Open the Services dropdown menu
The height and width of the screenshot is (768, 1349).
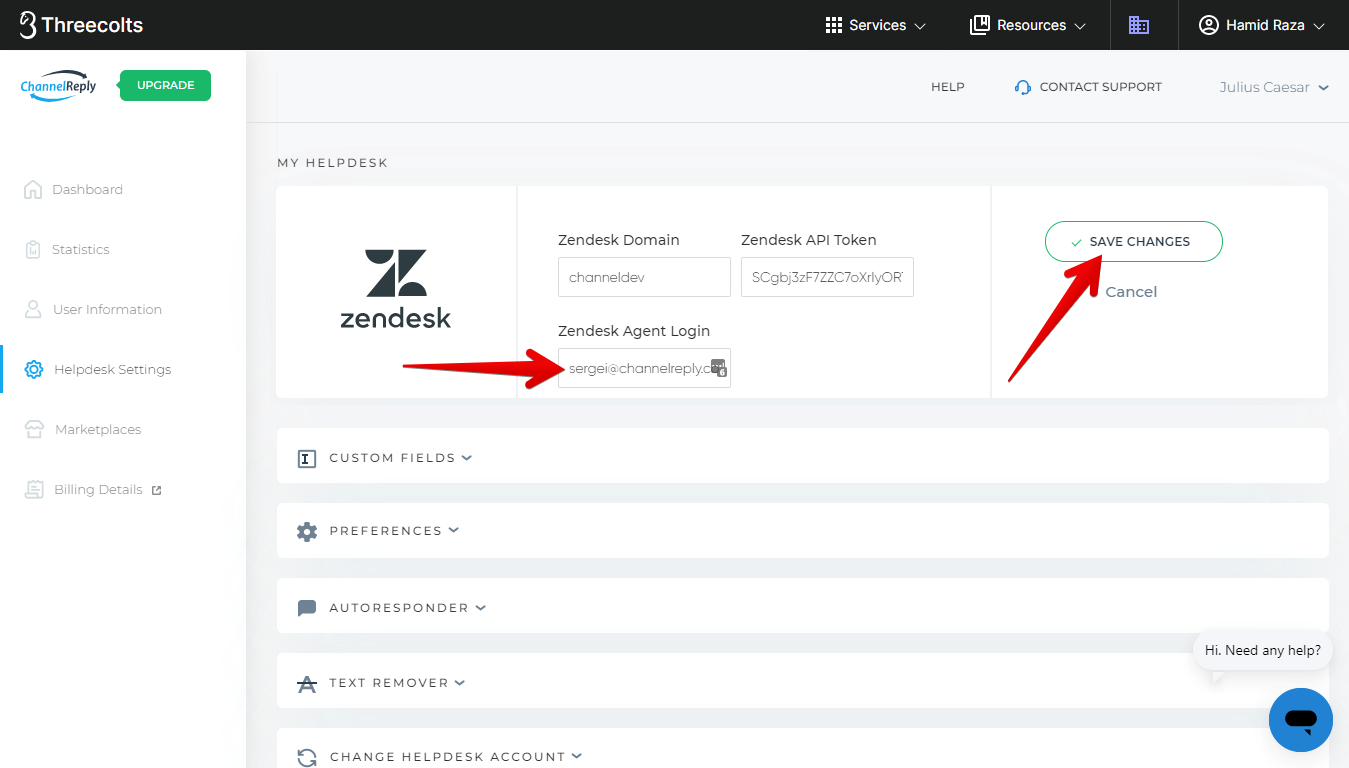tap(875, 25)
